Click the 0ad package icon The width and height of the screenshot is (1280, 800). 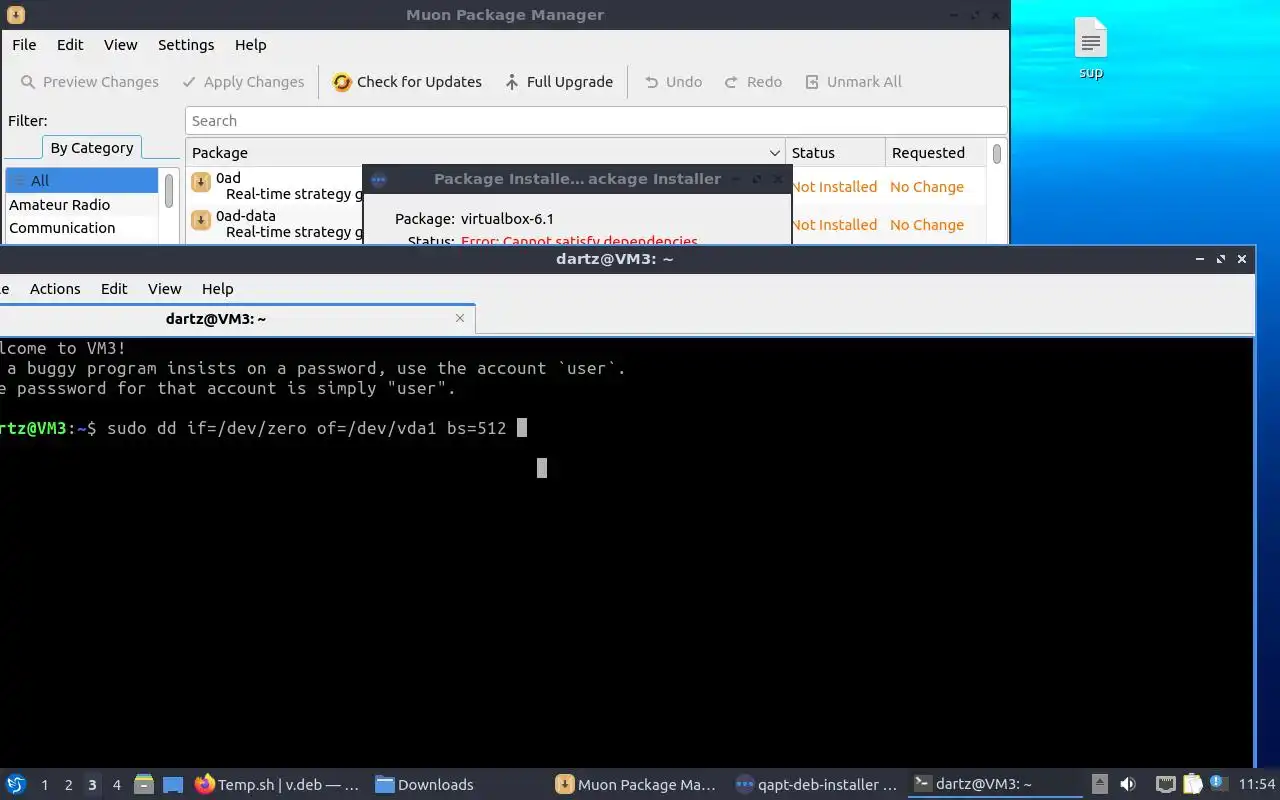click(201, 182)
